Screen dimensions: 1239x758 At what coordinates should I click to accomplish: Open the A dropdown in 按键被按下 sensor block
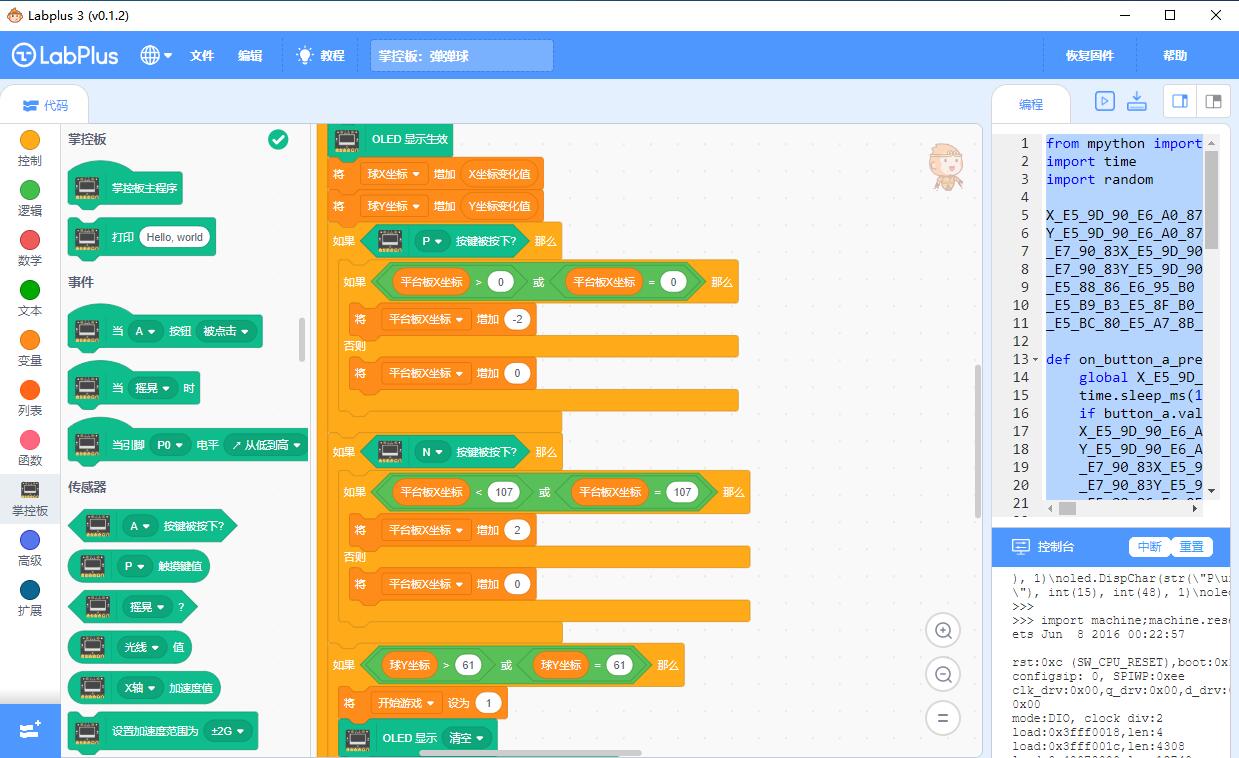click(x=139, y=526)
